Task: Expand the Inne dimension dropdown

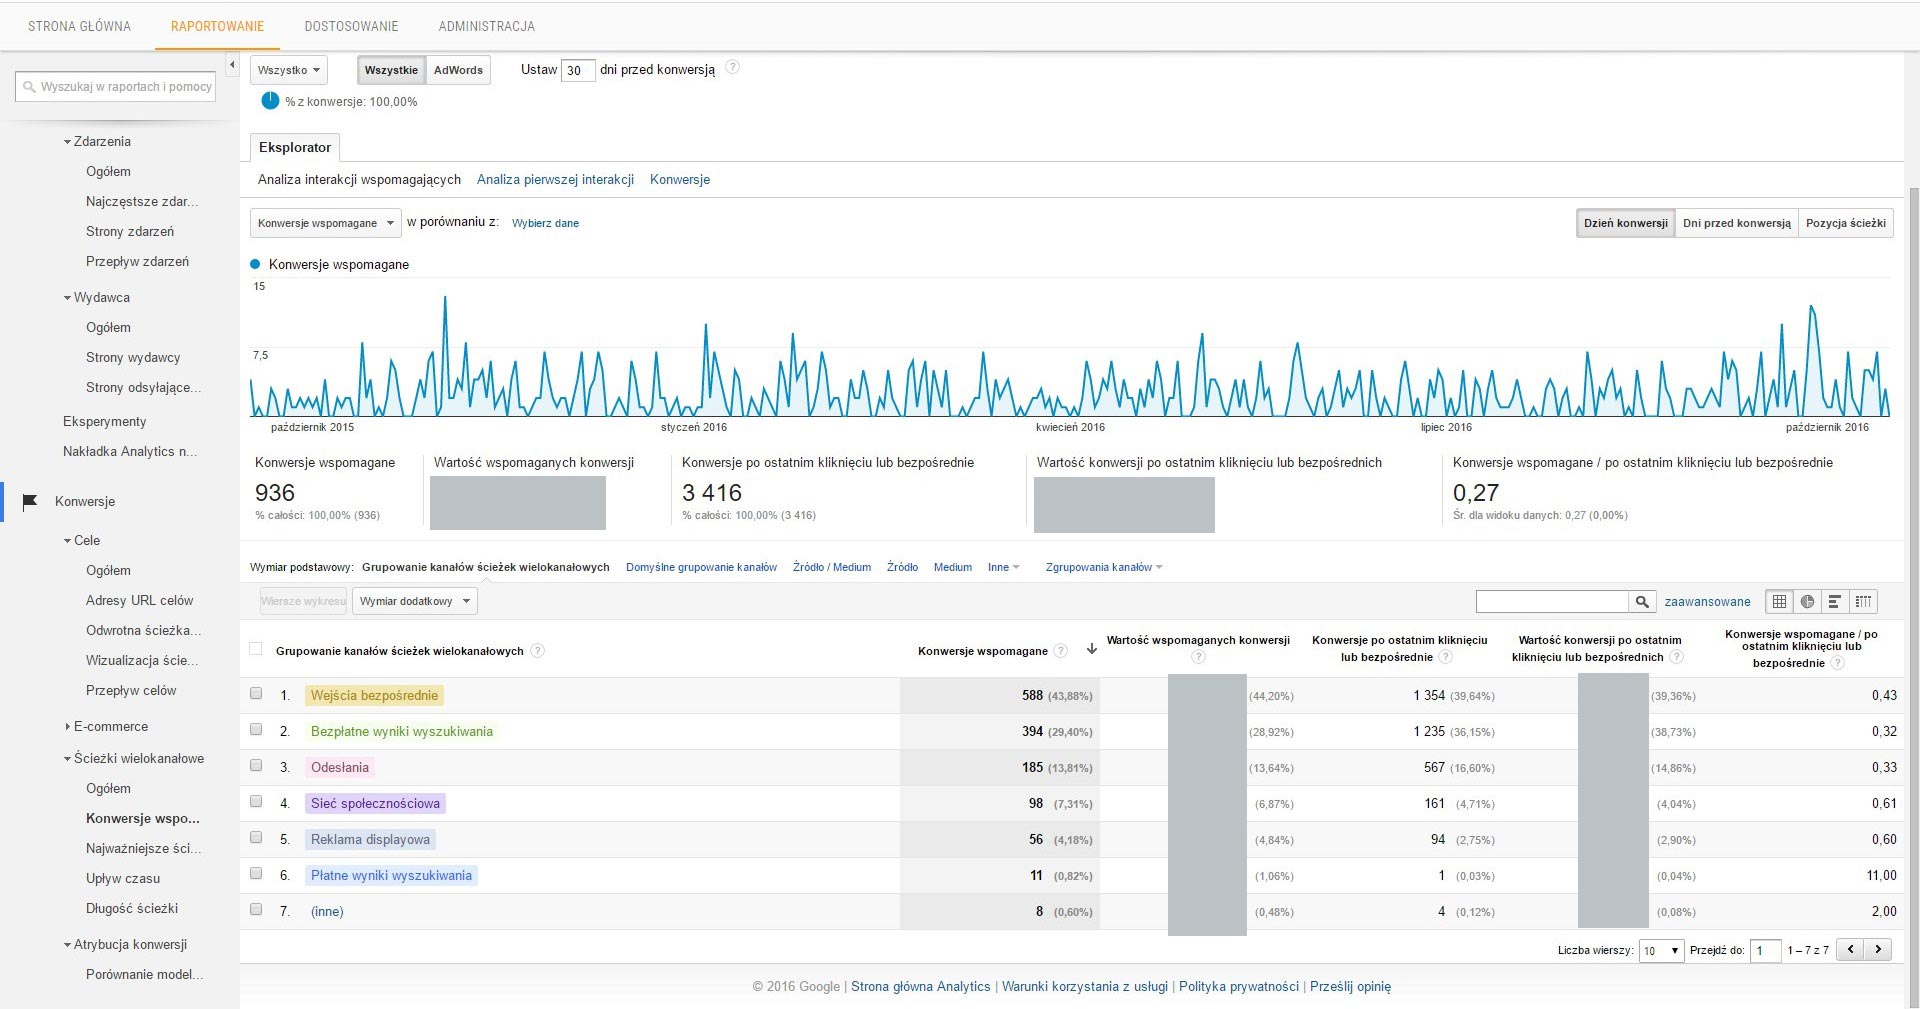Action: tap(1003, 567)
